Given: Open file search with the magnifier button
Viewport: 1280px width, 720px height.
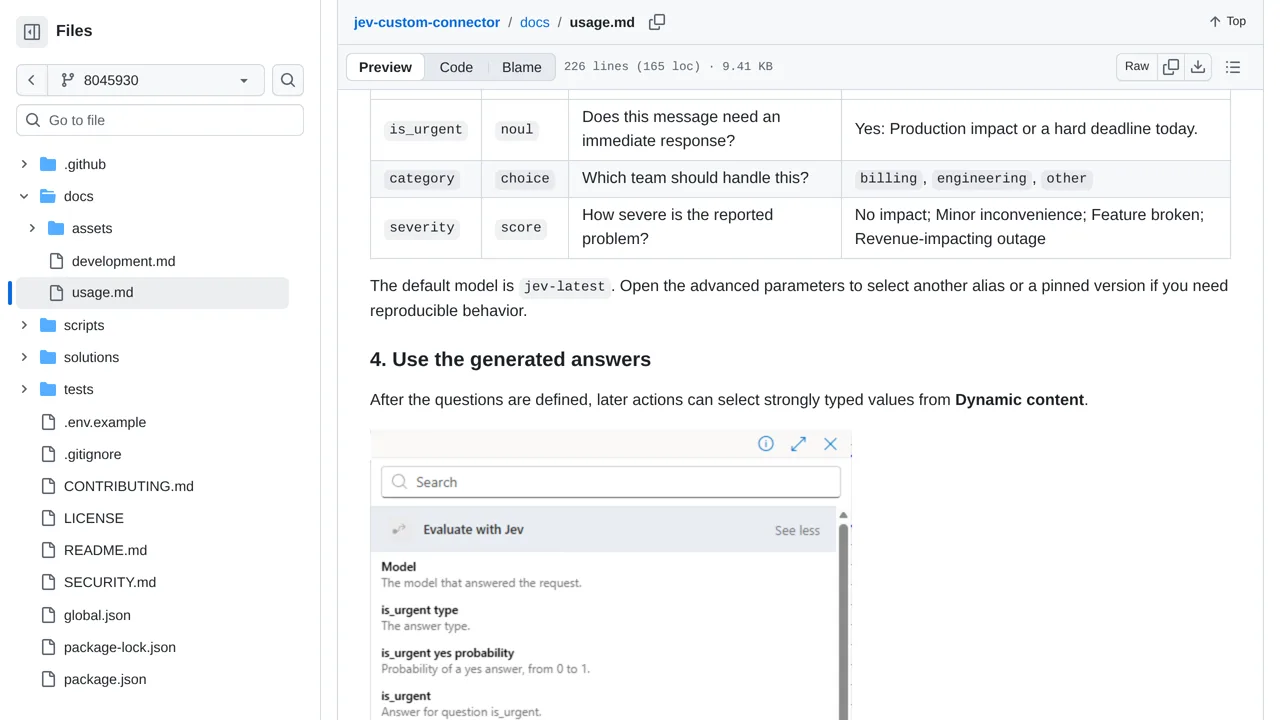Looking at the screenshot, I should (x=288, y=80).
